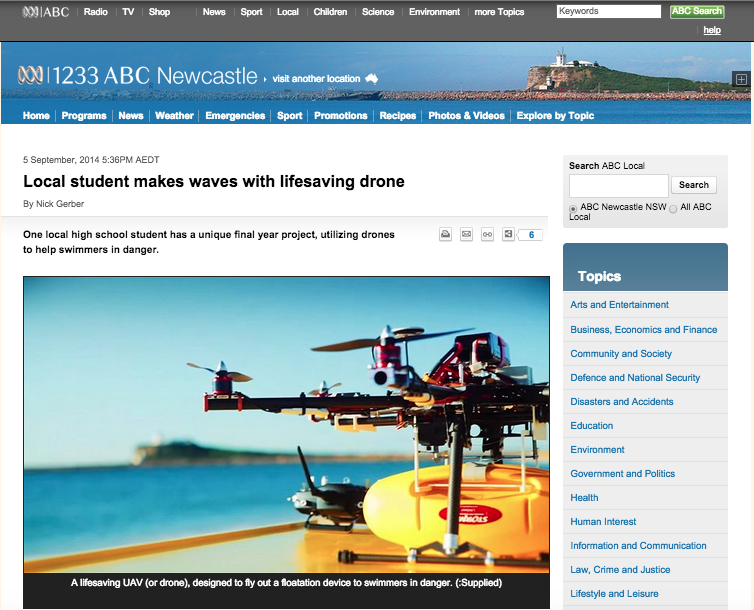Open the Explore by Topic tab
The width and height of the screenshot is (754, 610).
point(555,116)
